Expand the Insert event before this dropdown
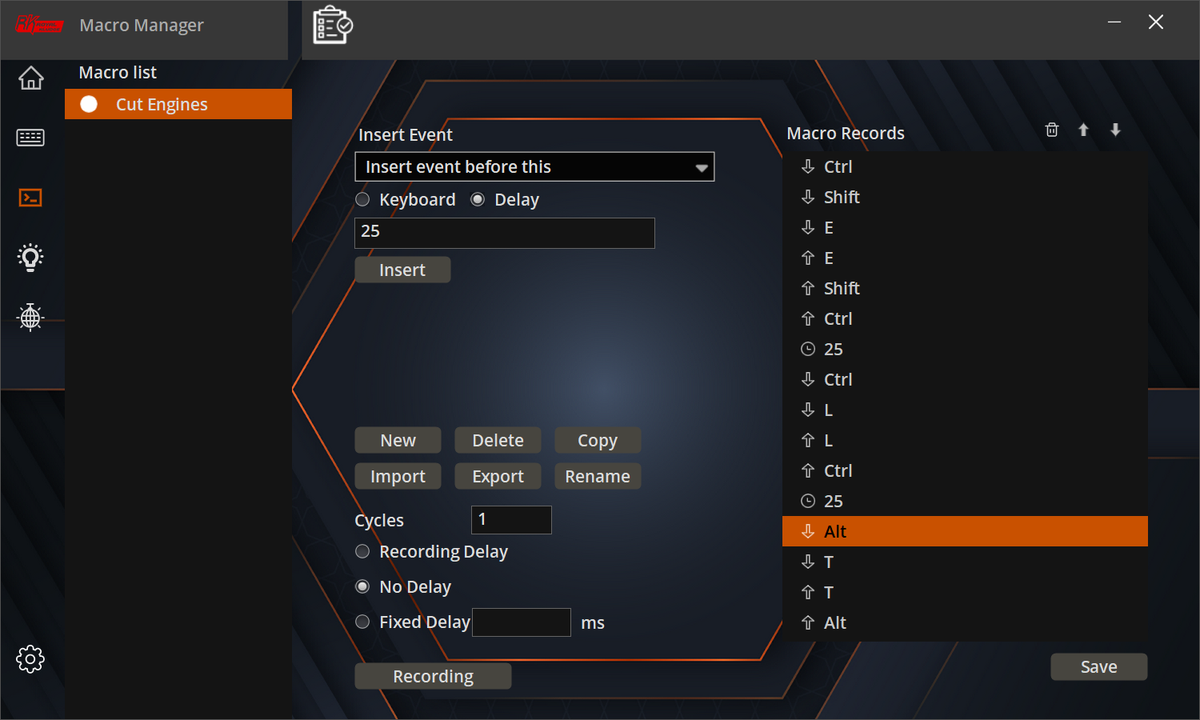Viewport: 1200px width, 720px height. tap(535, 167)
